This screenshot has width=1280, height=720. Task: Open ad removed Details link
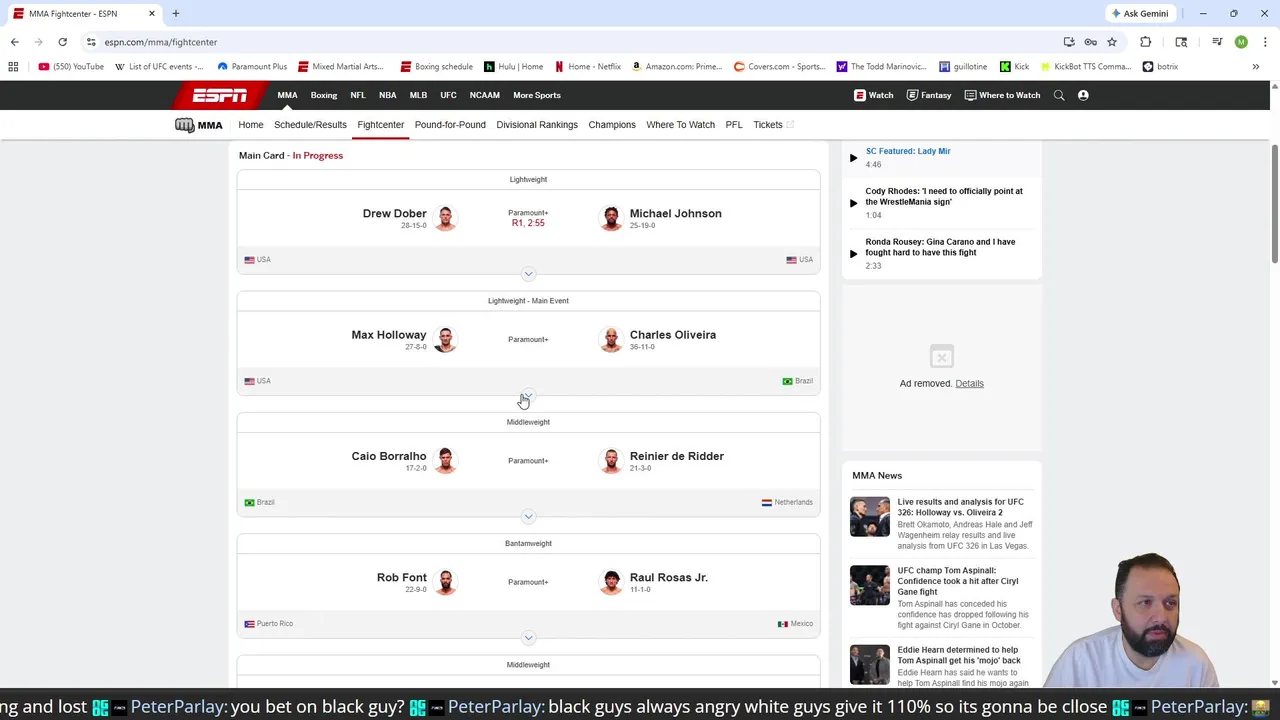pos(969,383)
